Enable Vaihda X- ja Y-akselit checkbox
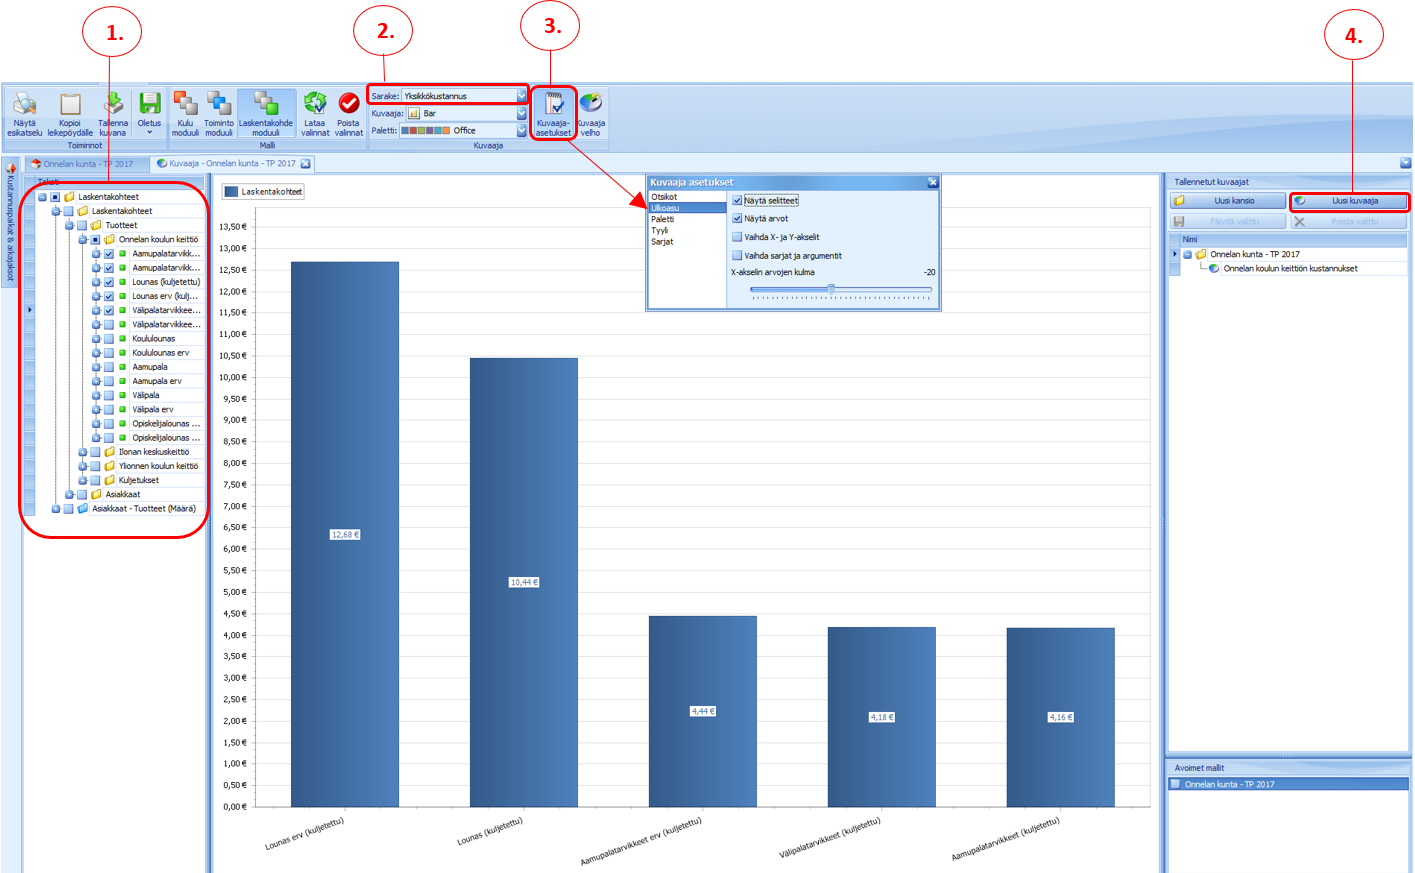The height and width of the screenshot is (873, 1415). click(737, 237)
